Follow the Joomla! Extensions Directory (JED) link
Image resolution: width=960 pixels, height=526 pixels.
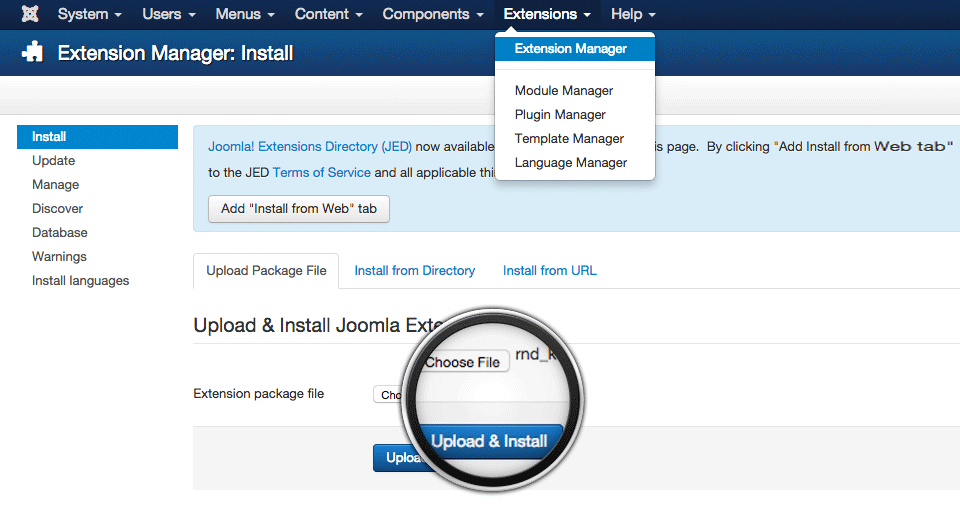coord(310,146)
